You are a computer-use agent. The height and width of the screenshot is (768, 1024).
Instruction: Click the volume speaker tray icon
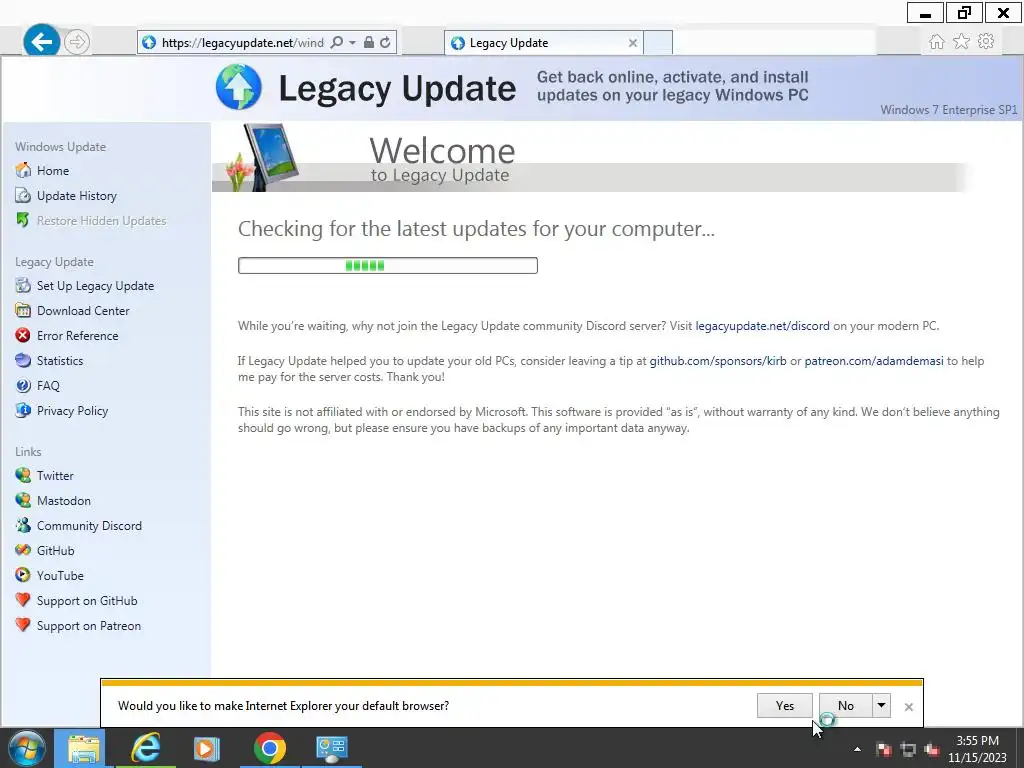(932, 749)
